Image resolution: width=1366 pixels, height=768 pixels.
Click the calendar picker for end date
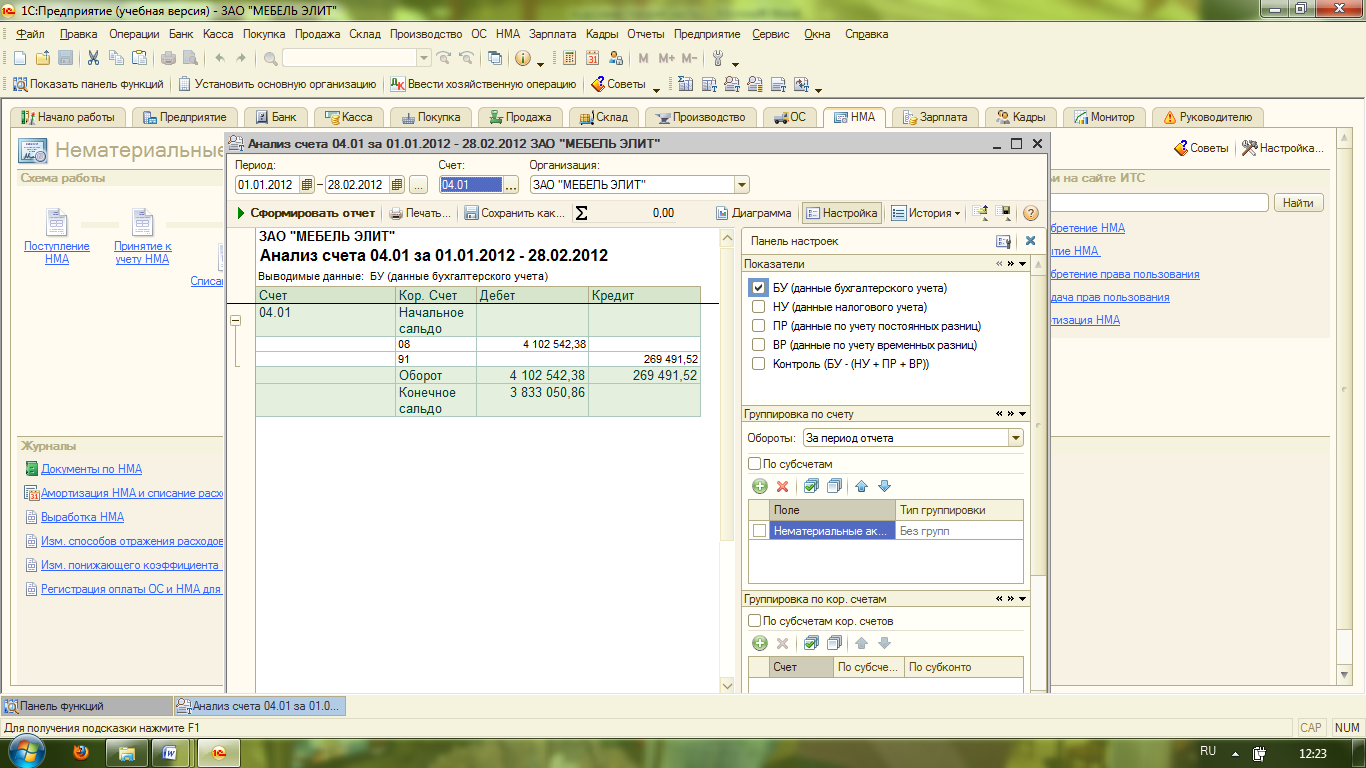pyautogui.click(x=397, y=185)
